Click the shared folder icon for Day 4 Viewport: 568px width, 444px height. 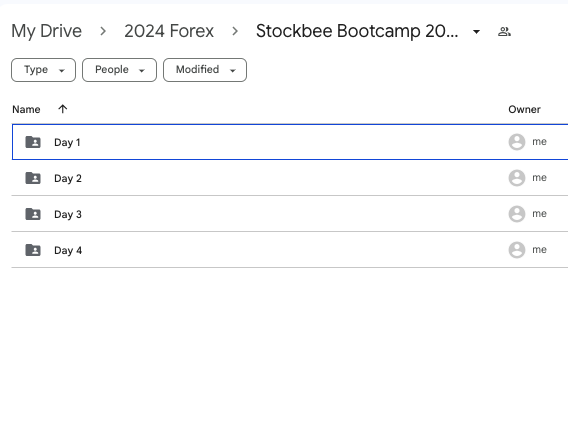tap(33, 250)
